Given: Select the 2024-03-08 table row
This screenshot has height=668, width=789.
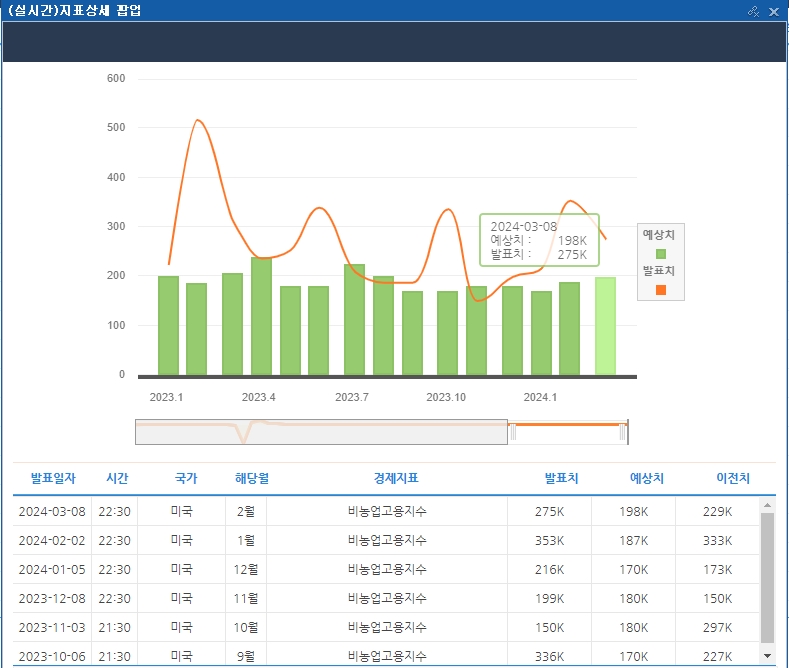Looking at the screenshot, I should 386,512.
